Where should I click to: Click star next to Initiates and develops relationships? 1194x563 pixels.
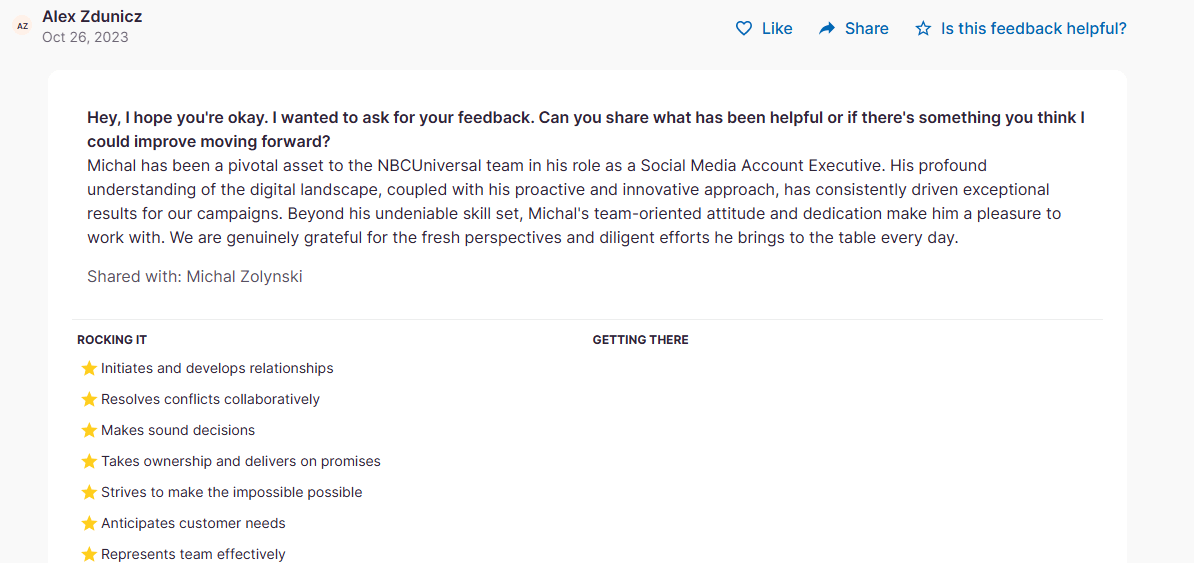click(x=89, y=368)
